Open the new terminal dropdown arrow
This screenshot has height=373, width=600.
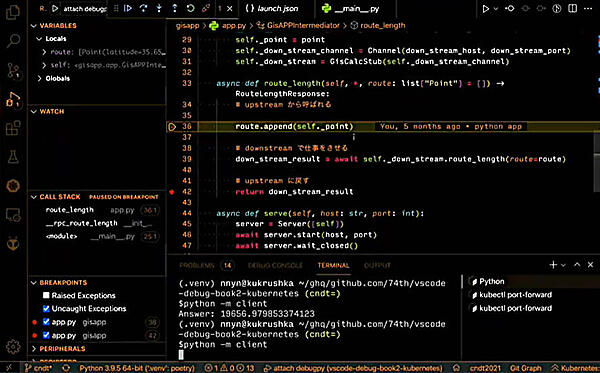pos(563,265)
